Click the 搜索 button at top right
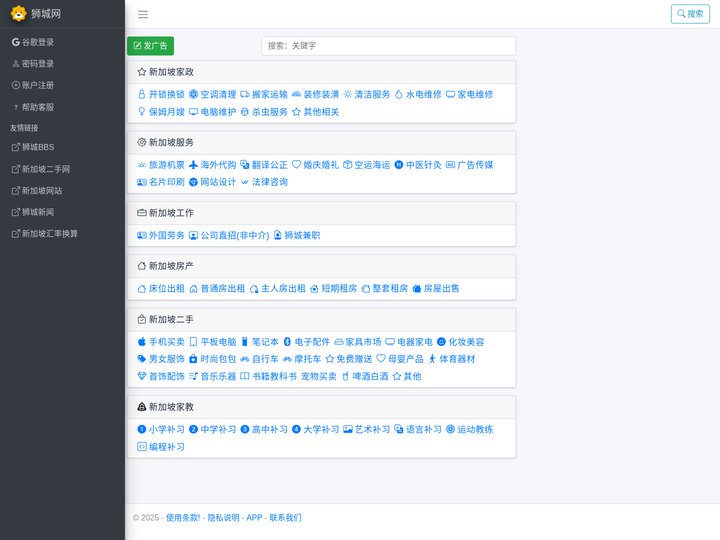Viewport: 720px width, 540px height. pos(690,13)
